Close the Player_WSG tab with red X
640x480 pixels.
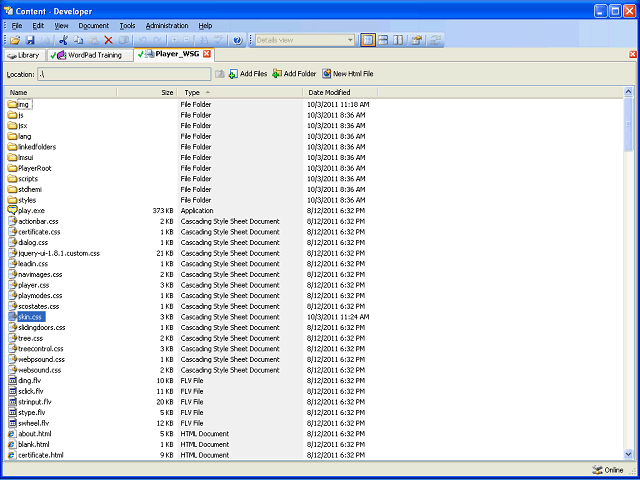207,54
